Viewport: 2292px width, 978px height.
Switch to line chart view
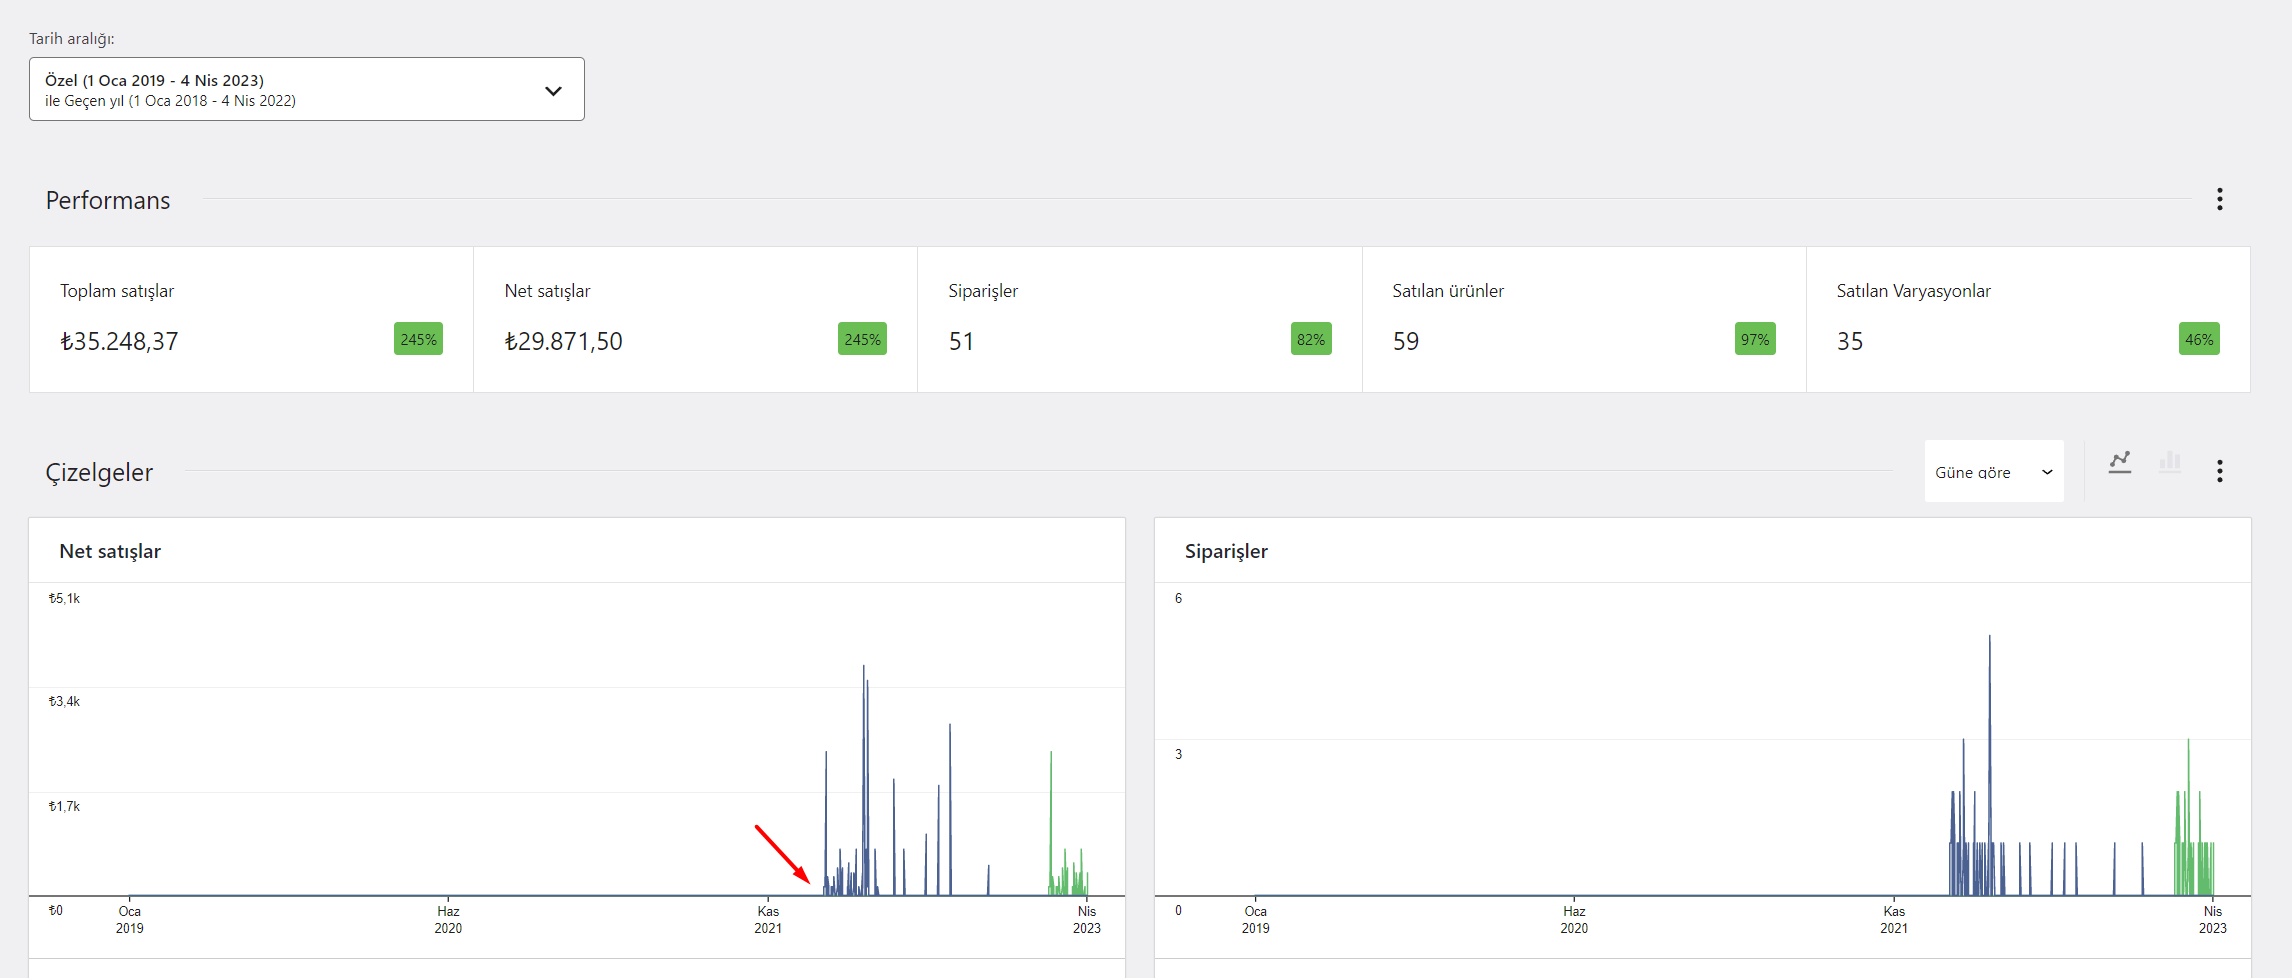tap(2119, 462)
